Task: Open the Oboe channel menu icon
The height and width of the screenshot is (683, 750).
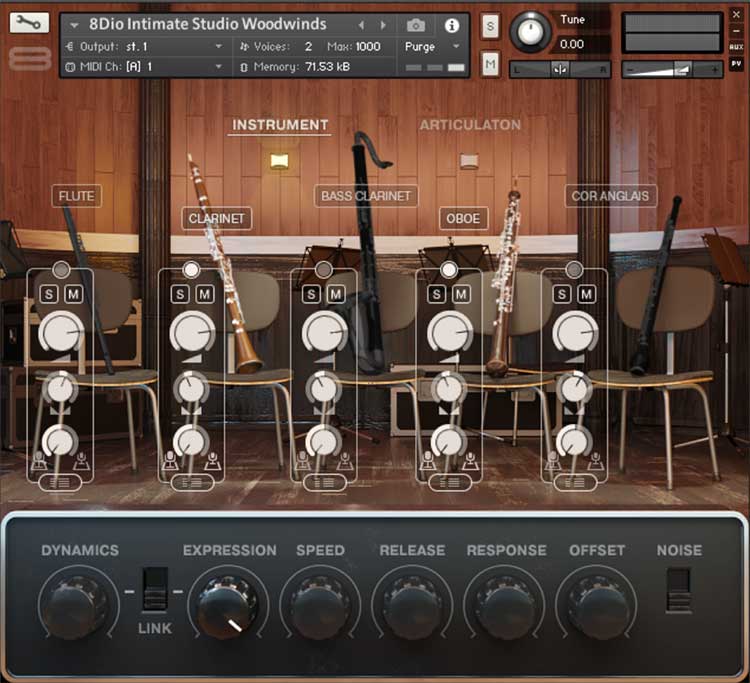Action: click(450, 483)
